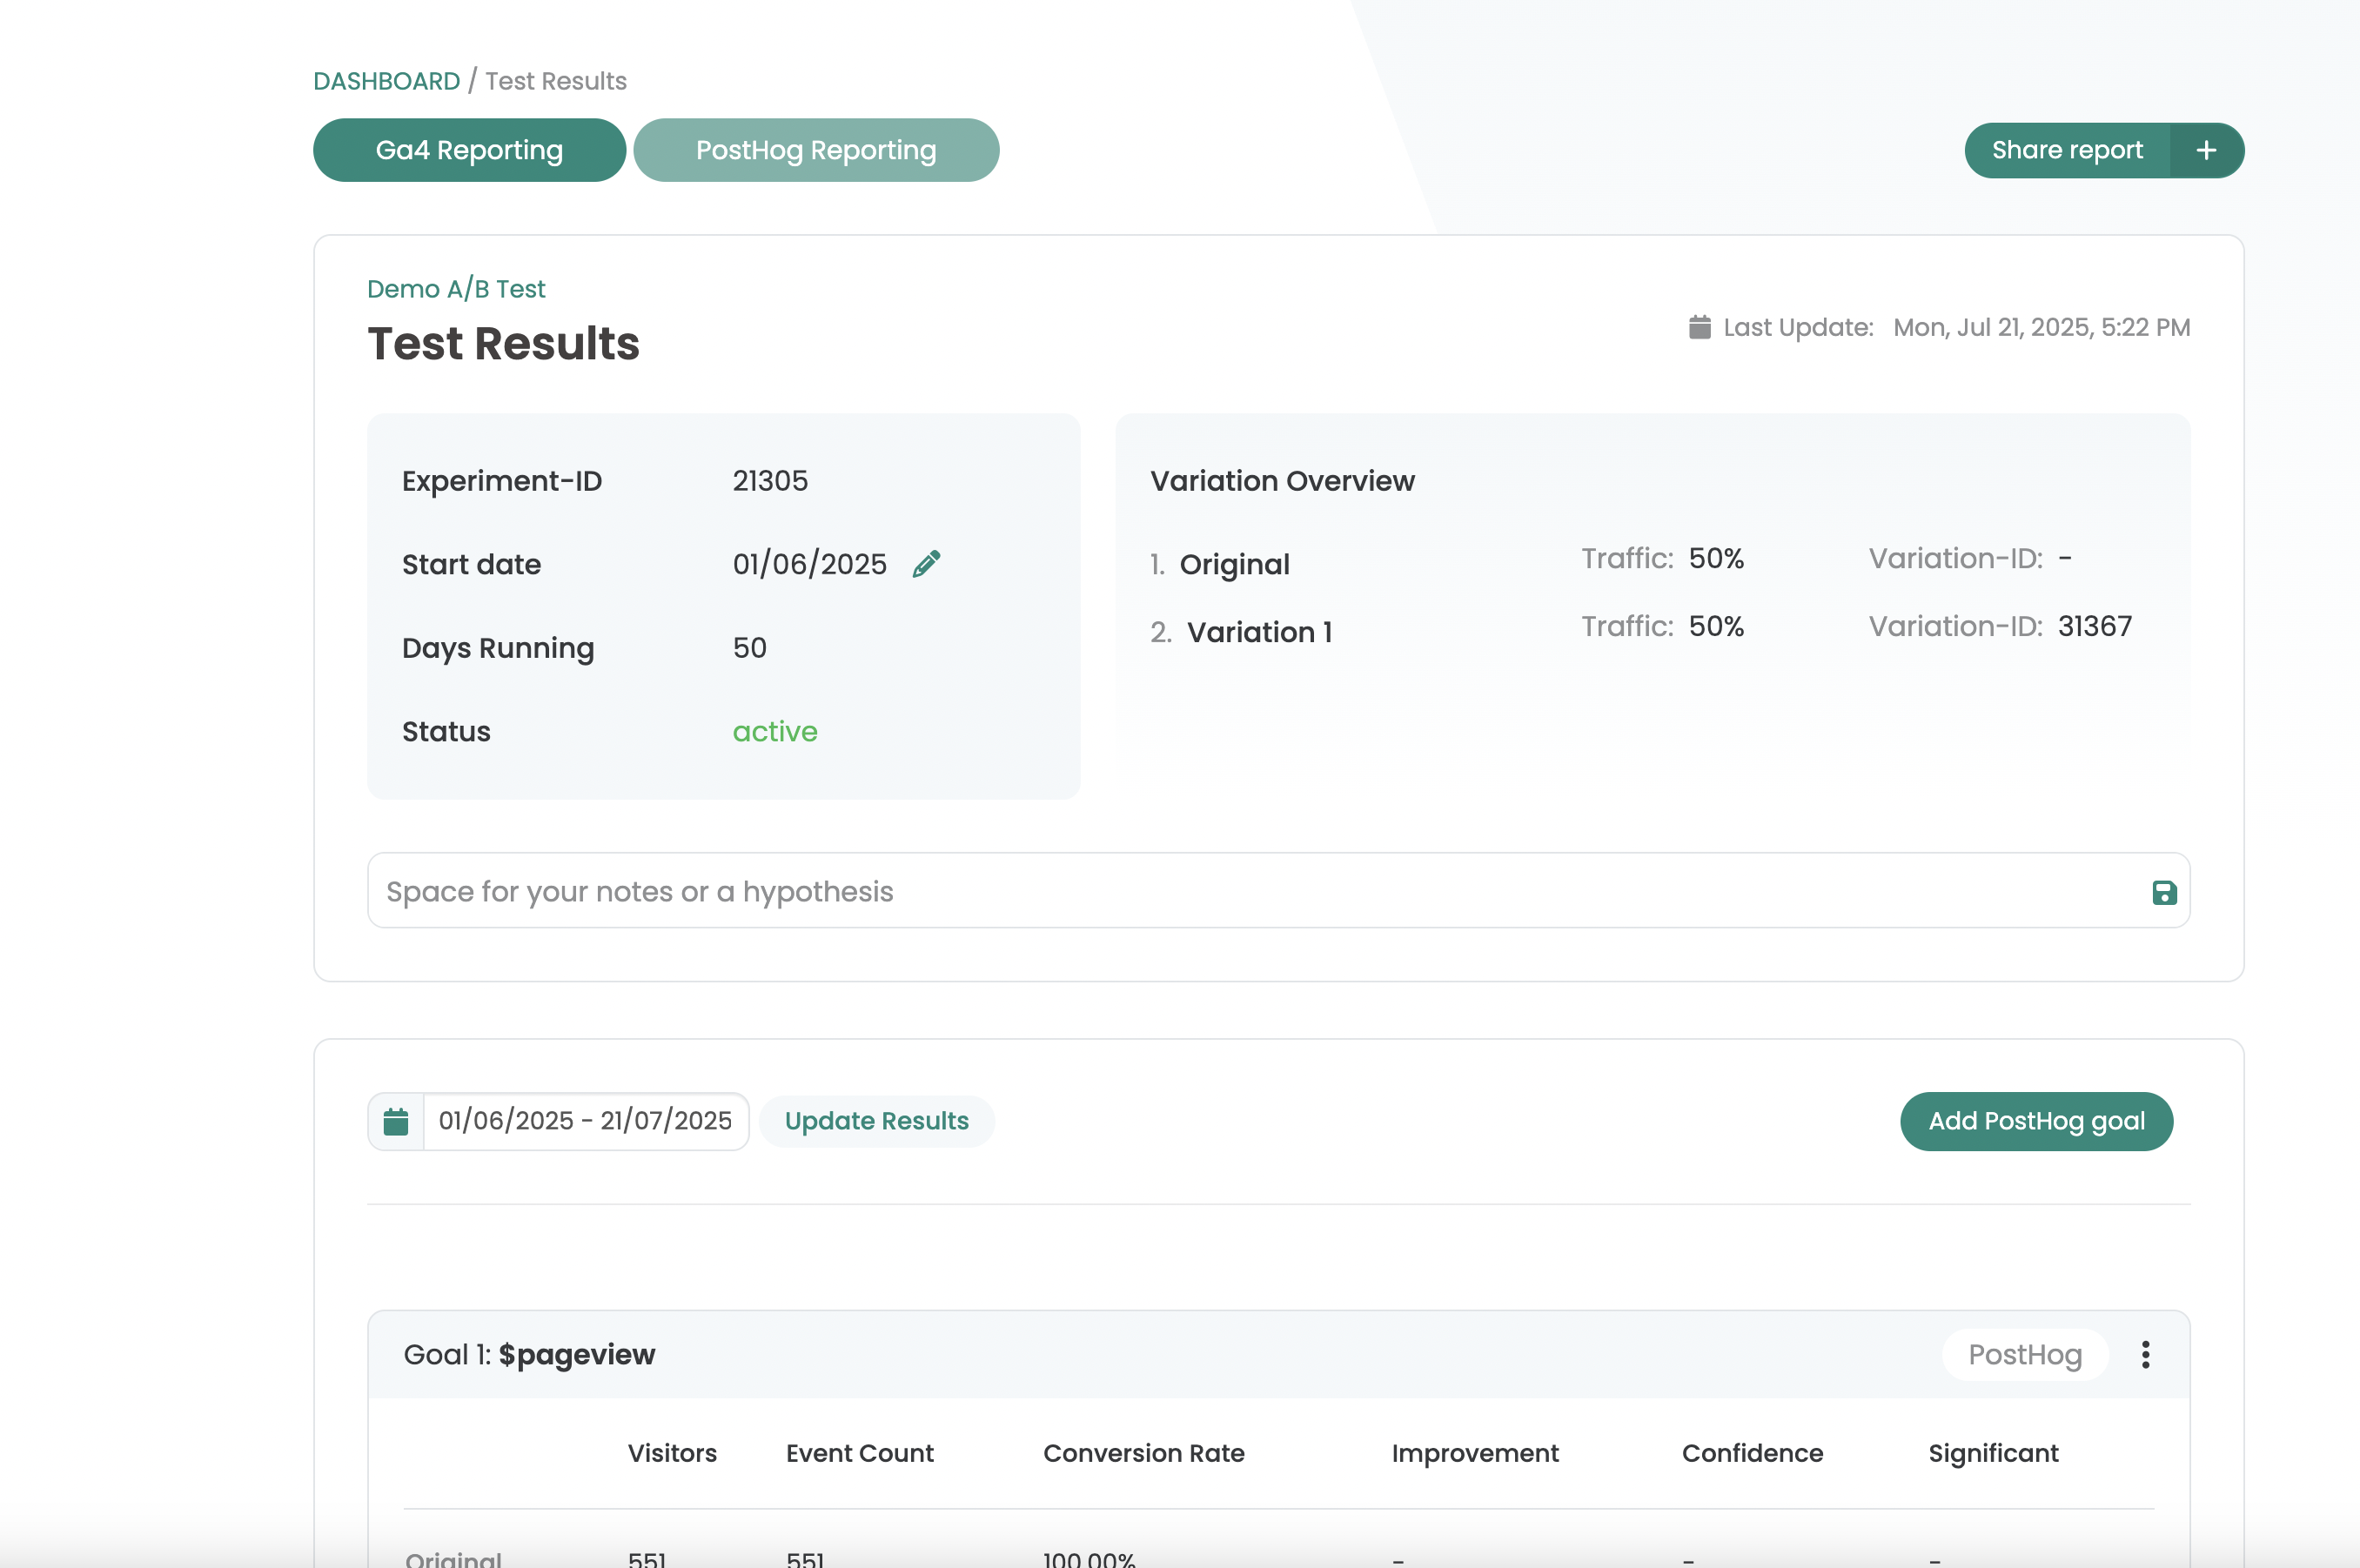Click the Add PostHog goal button
Image resolution: width=2360 pixels, height=1568 pixels.
2036,1121
